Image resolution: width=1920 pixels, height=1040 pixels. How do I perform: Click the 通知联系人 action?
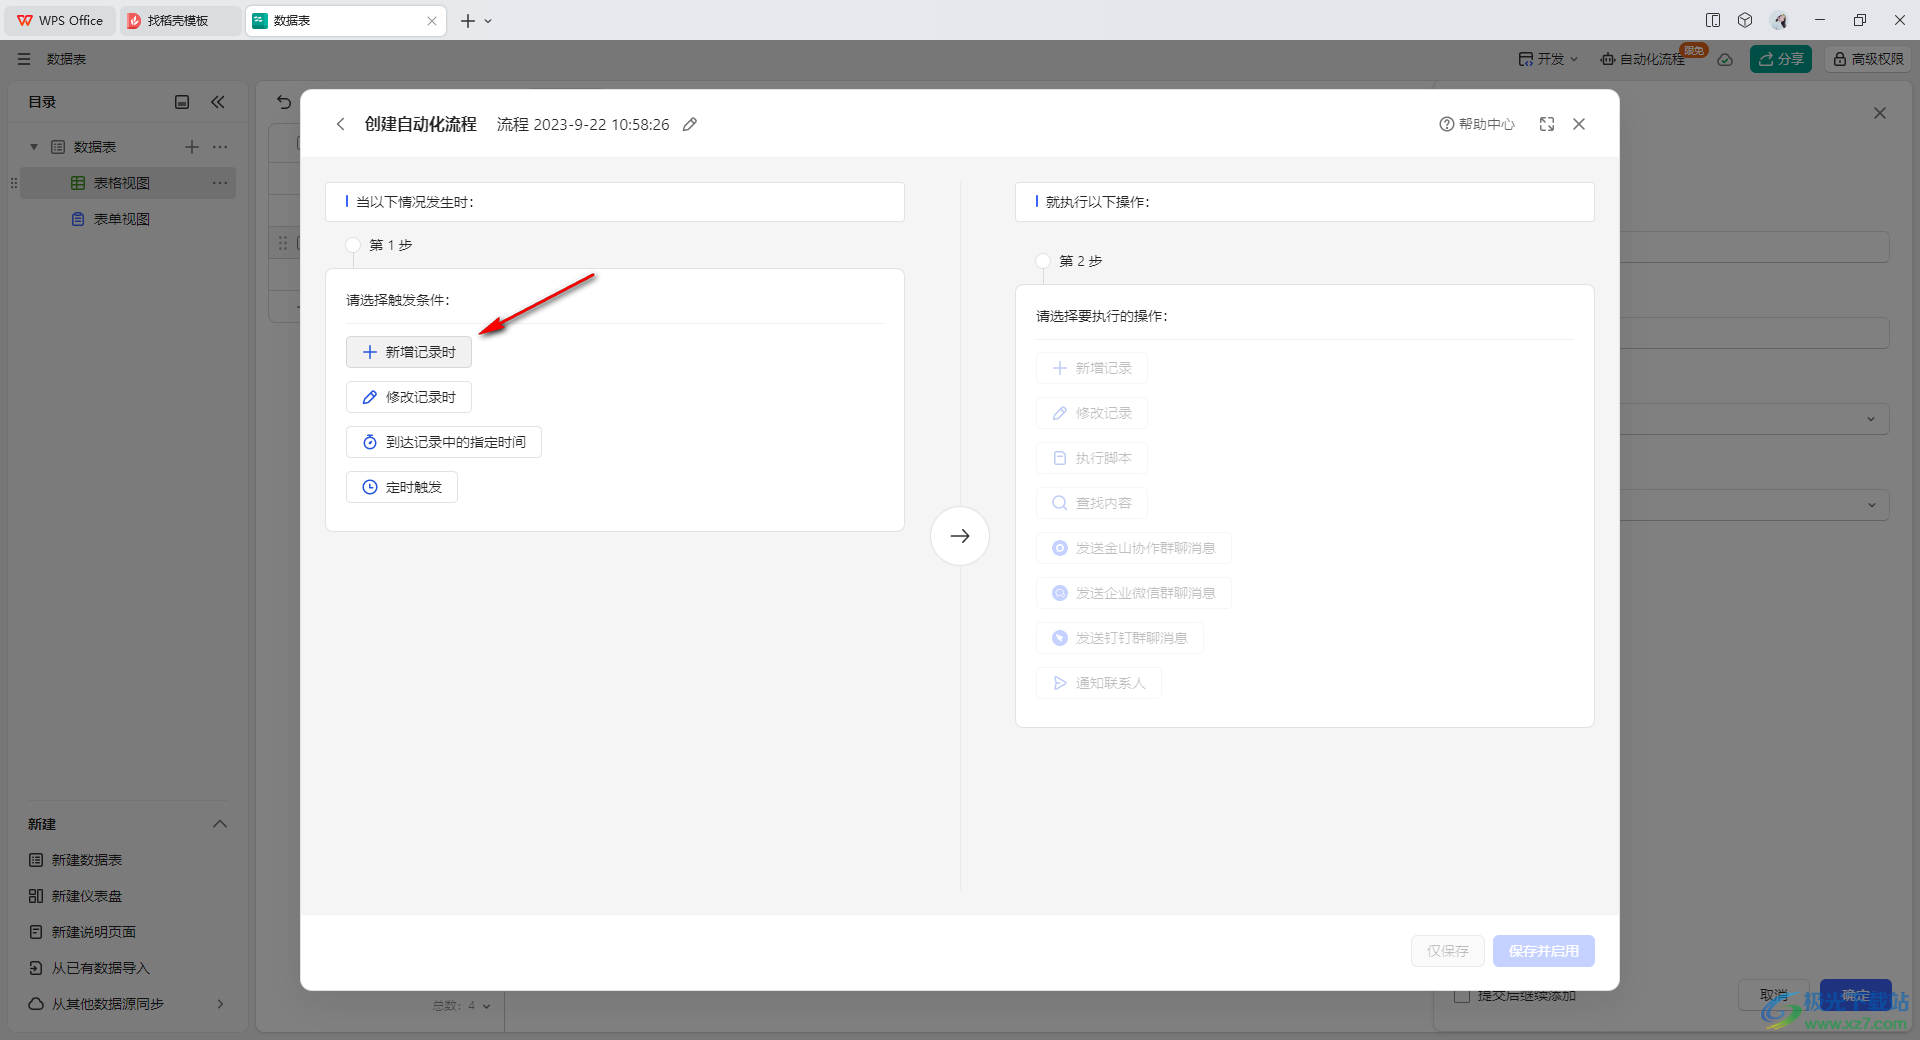tap(1099, 683)
